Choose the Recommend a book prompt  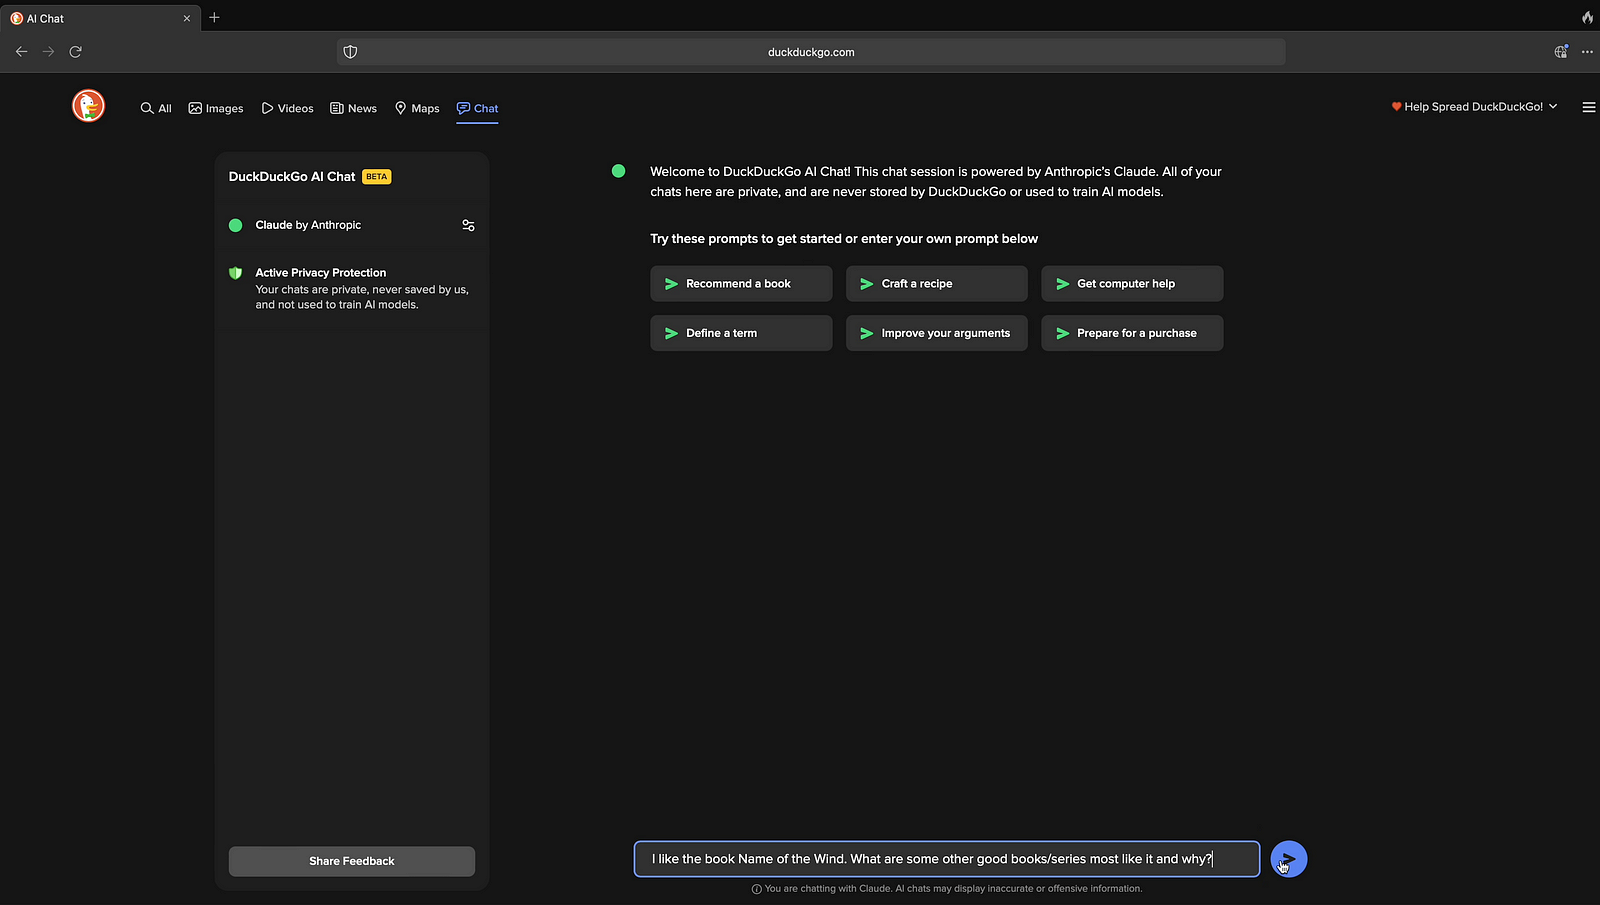point(741,284)
